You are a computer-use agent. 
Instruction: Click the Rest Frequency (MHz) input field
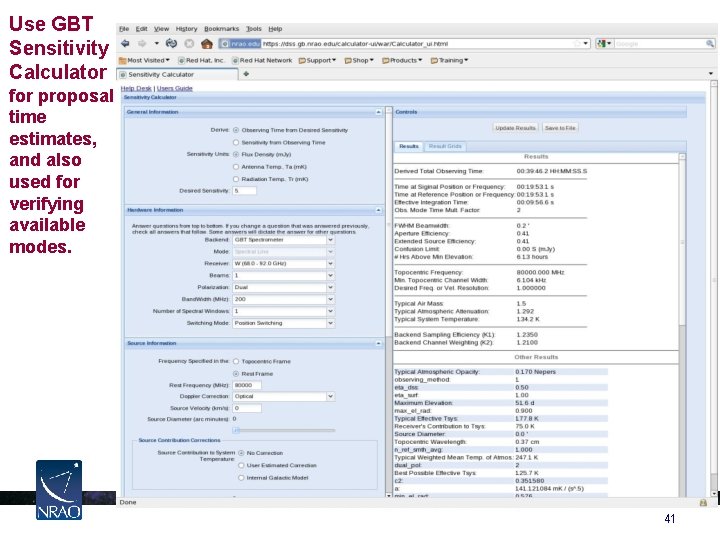point(247,385)
